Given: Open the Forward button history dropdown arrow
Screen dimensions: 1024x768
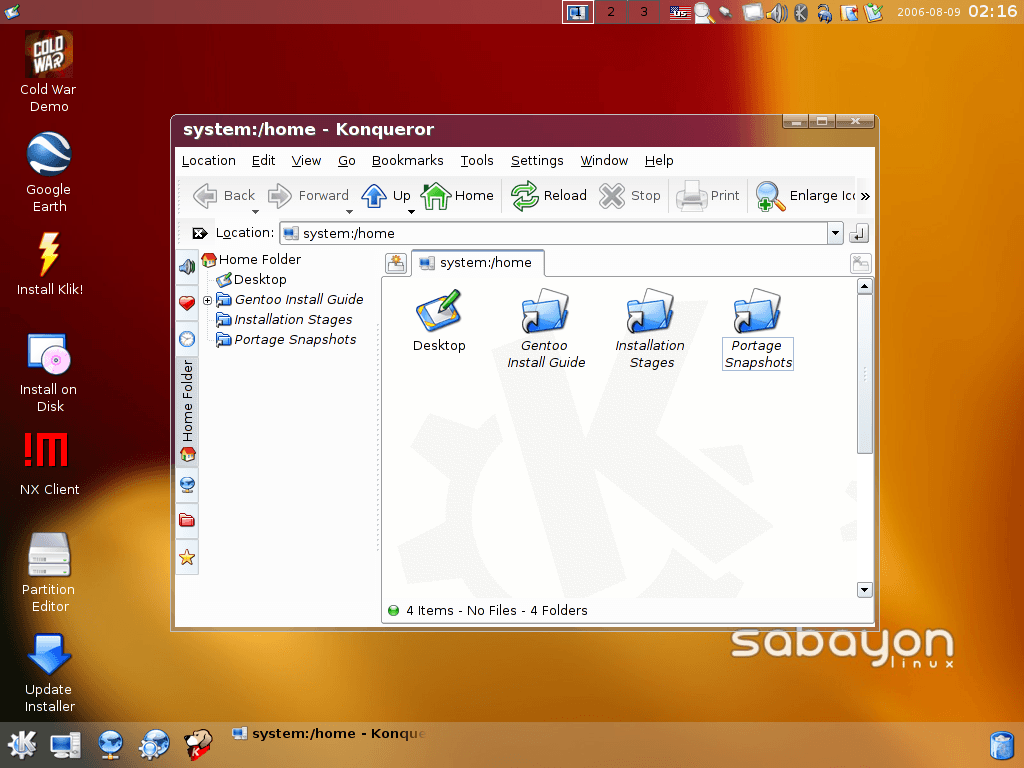Looking at the screenshot, I should (349, 212).
